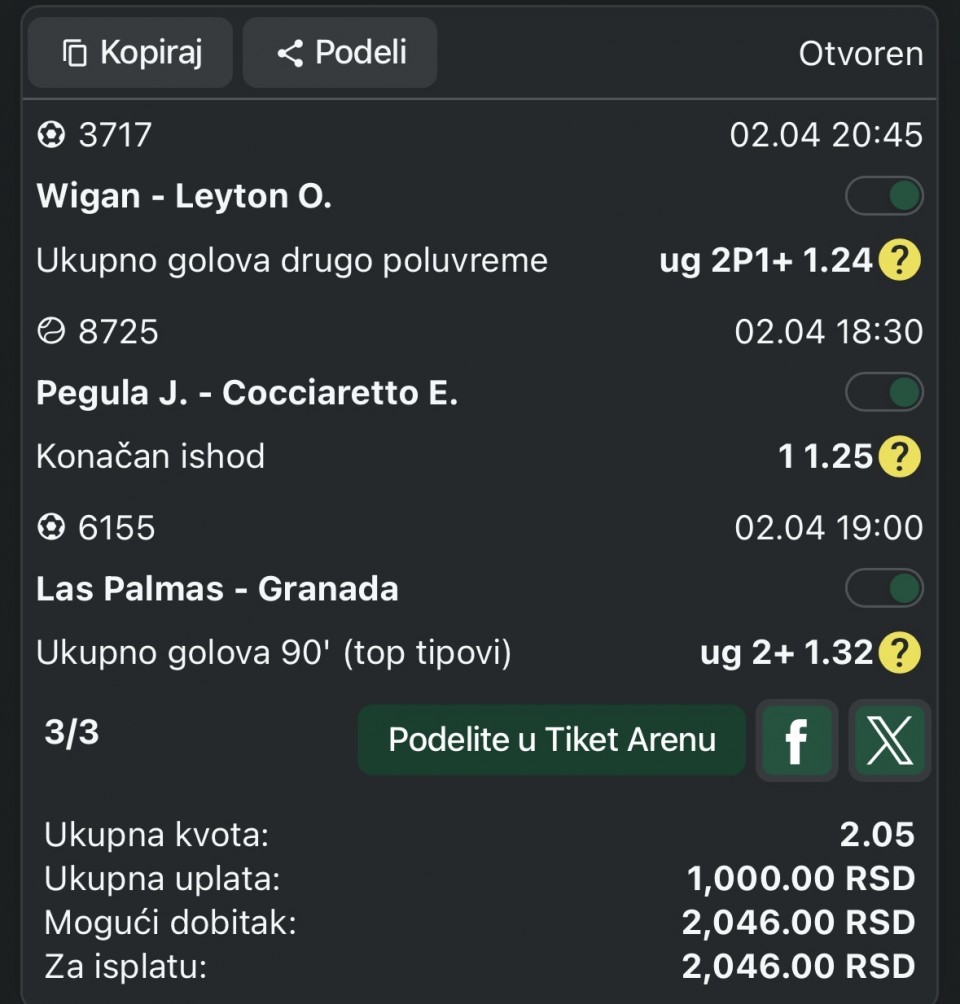
Task: Click the Otvoren ticket status label
Action: tap(860, 54)
